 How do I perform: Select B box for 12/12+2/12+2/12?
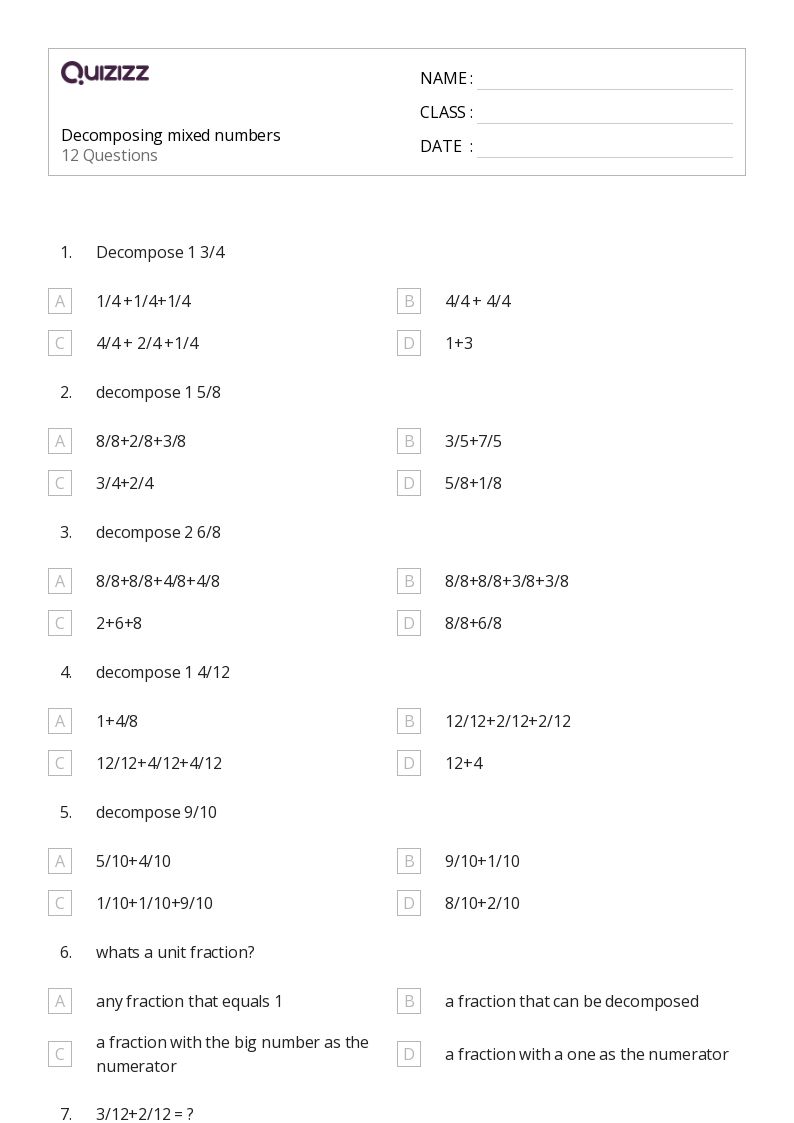point(409,721)
